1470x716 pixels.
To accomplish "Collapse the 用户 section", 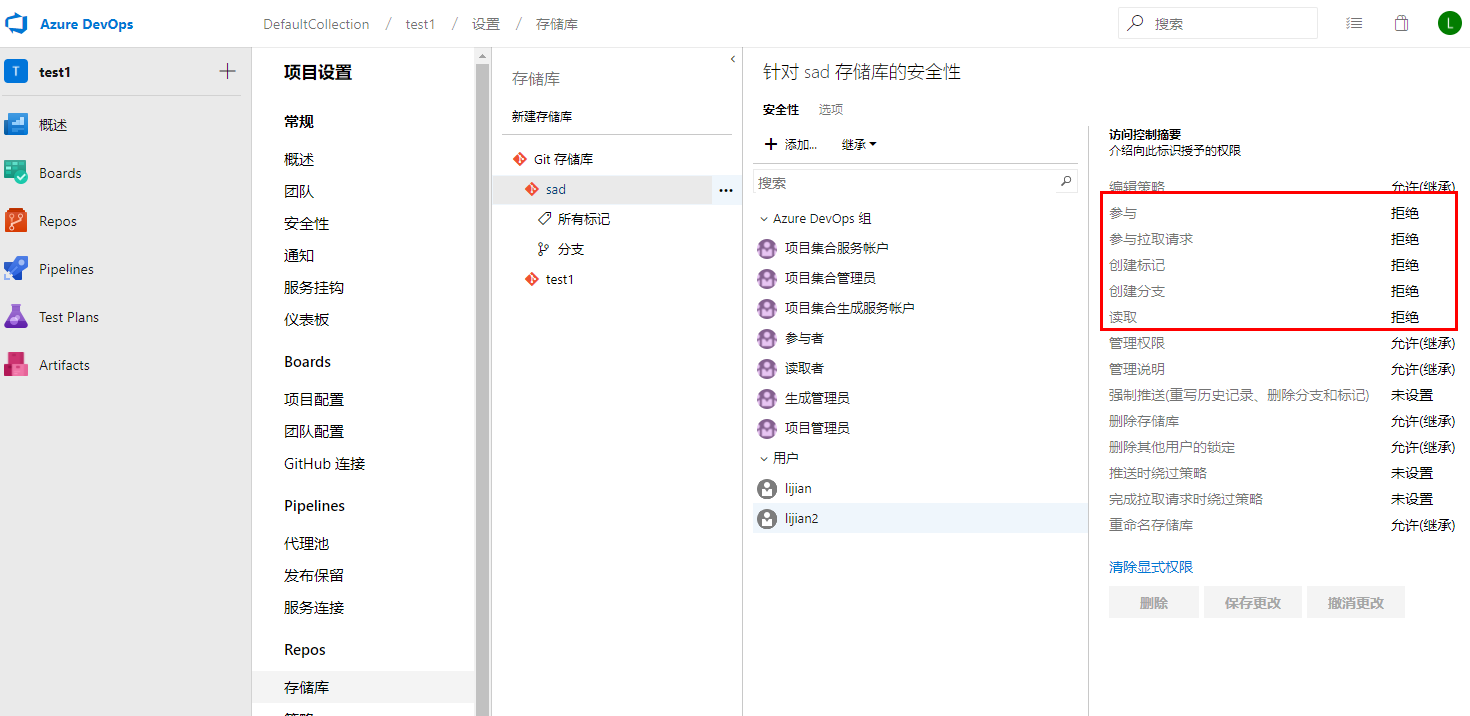I will point(764,458).
